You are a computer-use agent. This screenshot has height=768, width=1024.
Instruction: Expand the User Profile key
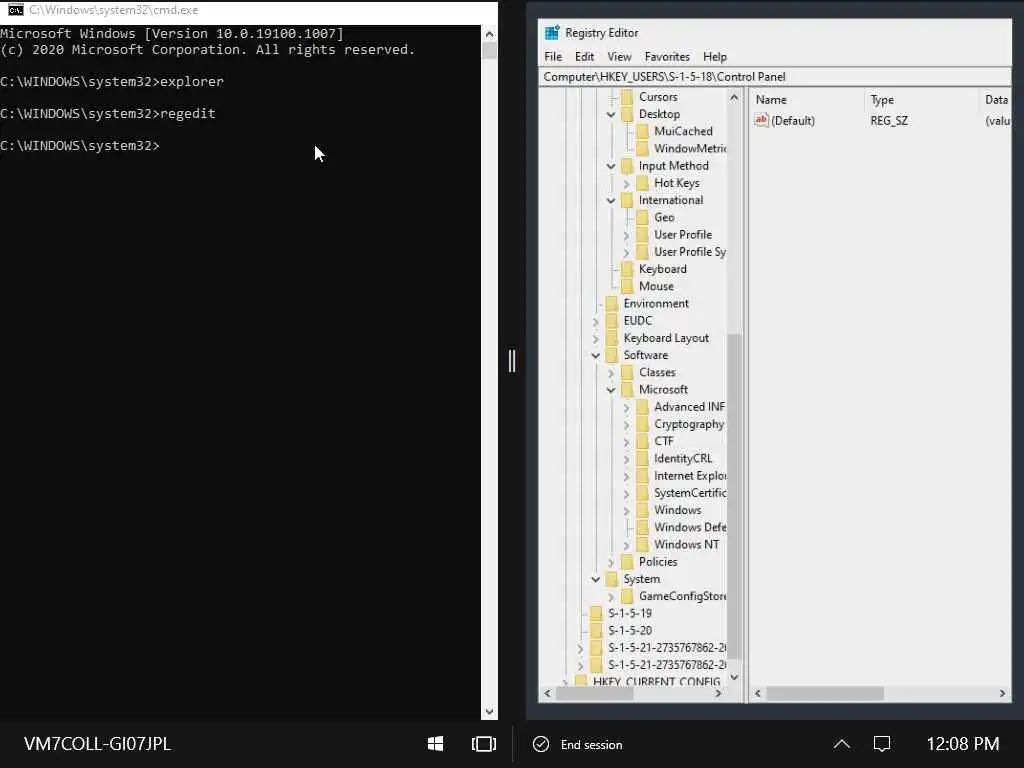click(626, 235)
